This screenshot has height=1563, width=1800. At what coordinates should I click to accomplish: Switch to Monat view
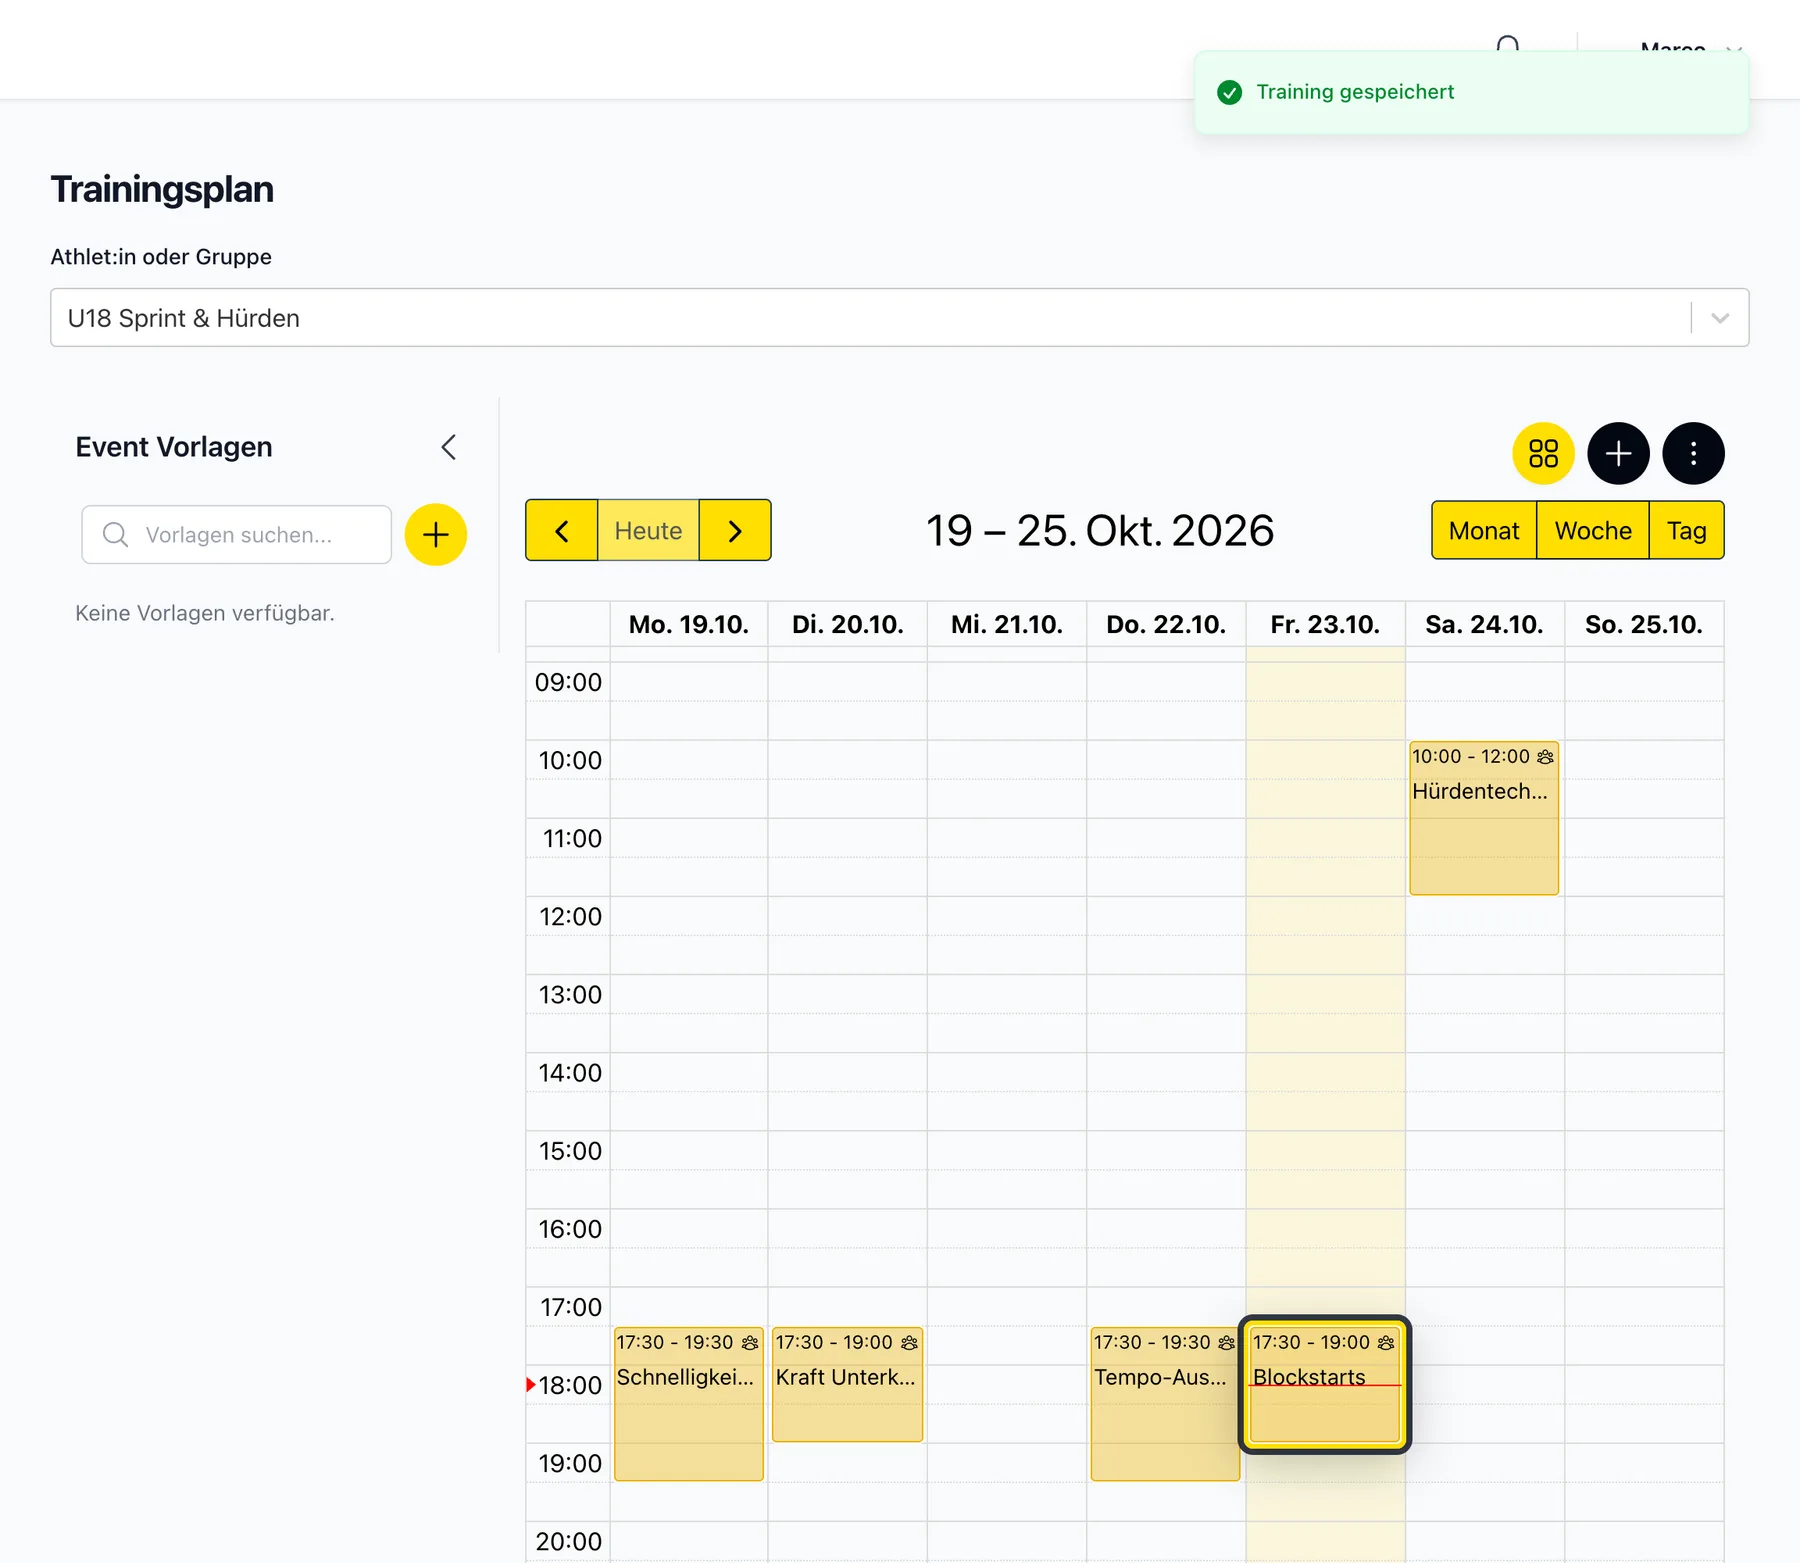tap(1484, 531)
